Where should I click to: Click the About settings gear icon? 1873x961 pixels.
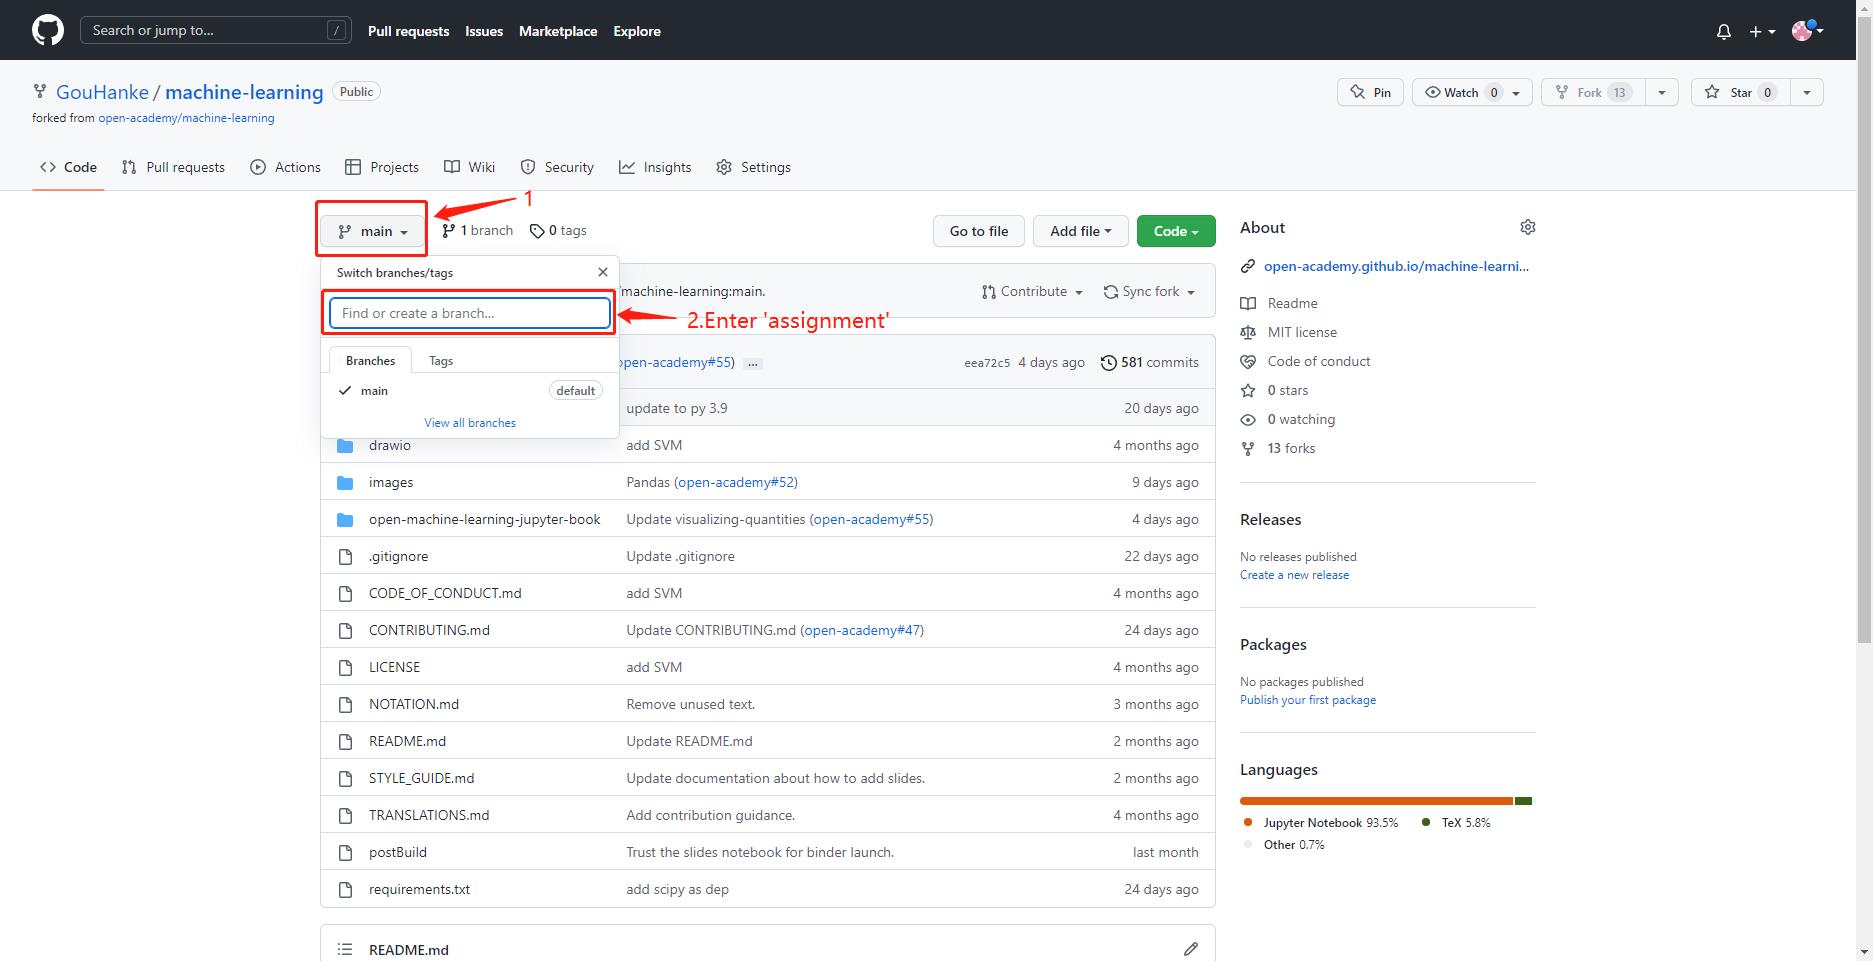point(1527,228)
